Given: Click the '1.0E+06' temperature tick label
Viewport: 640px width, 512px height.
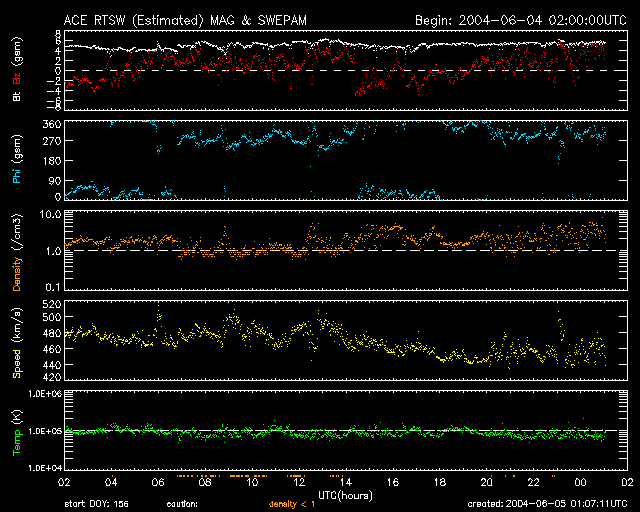Looking at the screenshot, I should tap(45, 394).
